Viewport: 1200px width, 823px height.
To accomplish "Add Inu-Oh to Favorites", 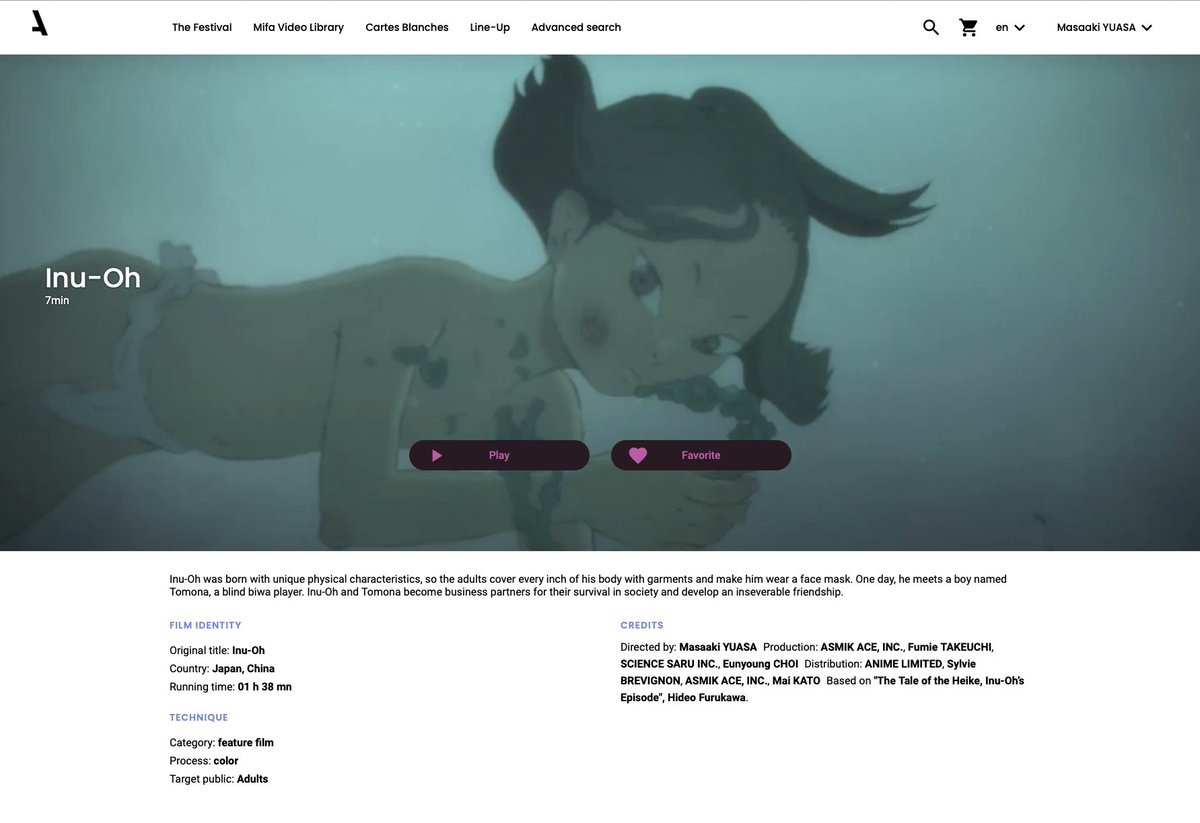I will pos(701,455).
